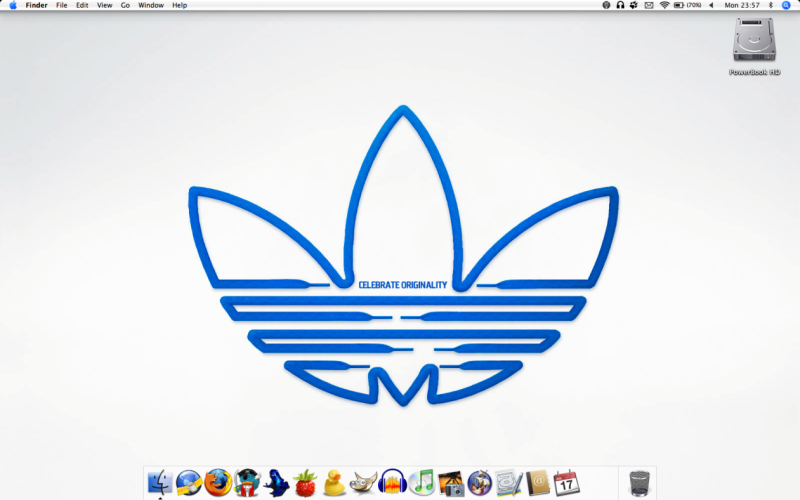This screenshot has width=800, height=500.
Task: Open the round blue horse icon in dock
Action: 480,483
